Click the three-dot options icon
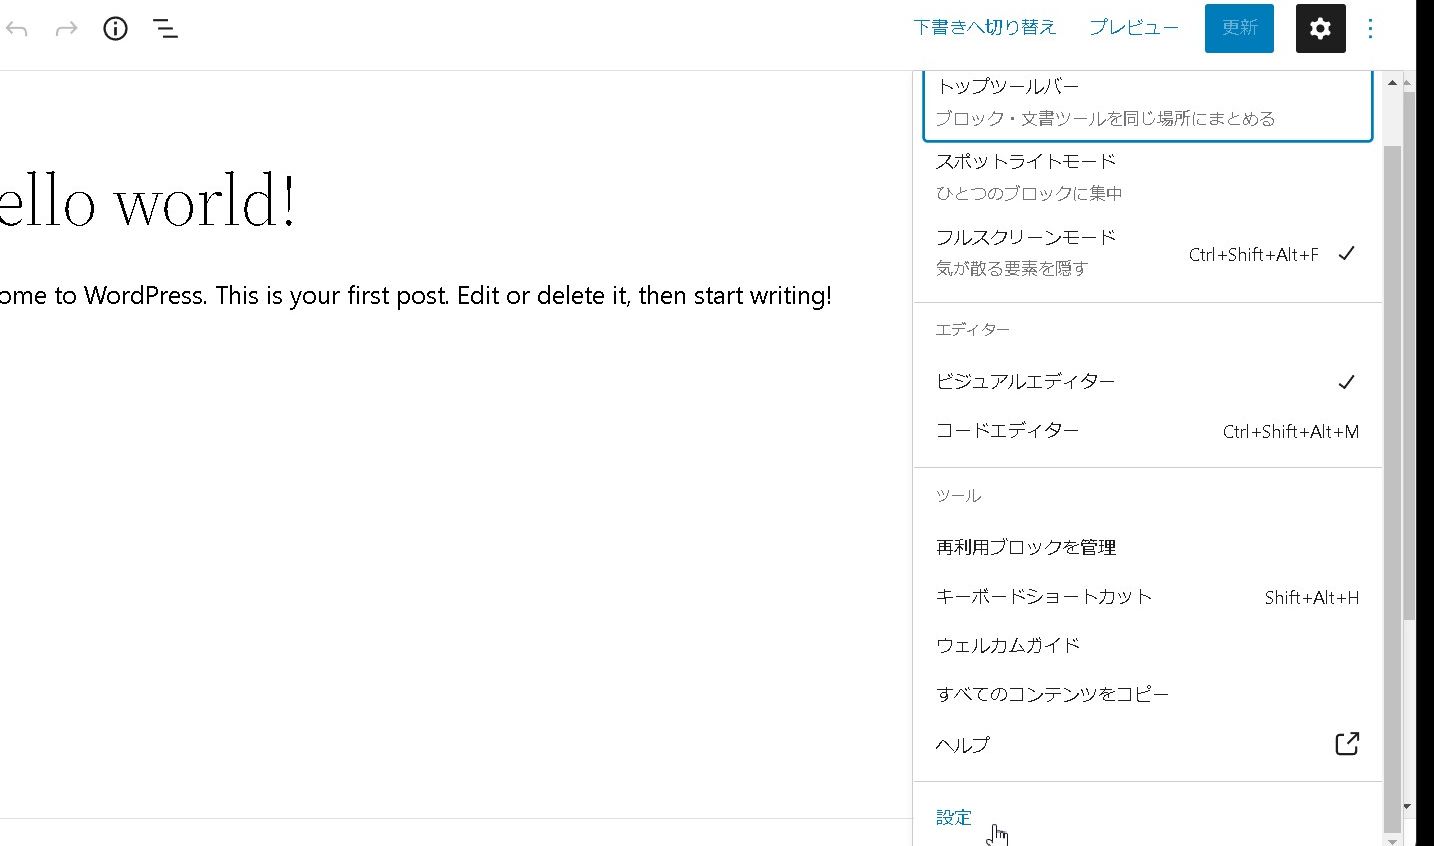The height and width of the screenshot is (846, 1434). 1370,28
